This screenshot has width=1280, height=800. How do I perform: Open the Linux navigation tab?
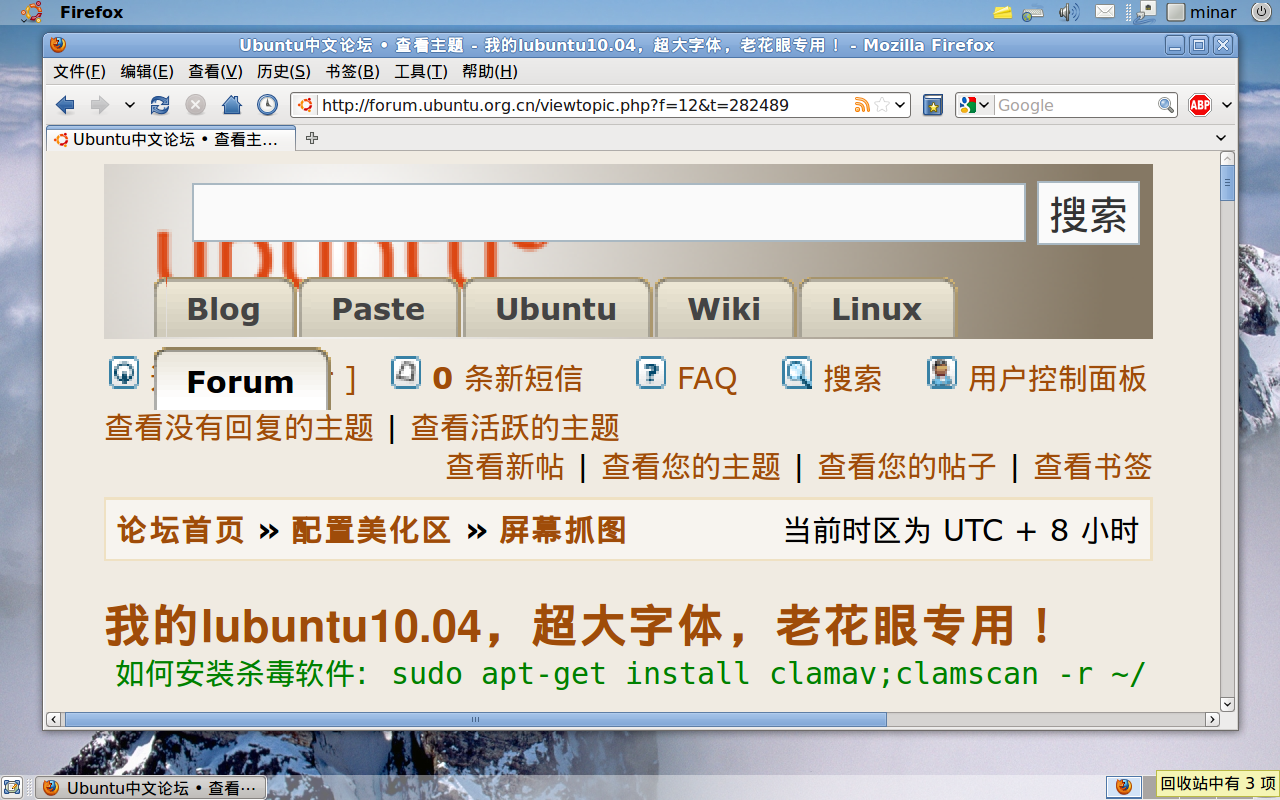(877, 309)
